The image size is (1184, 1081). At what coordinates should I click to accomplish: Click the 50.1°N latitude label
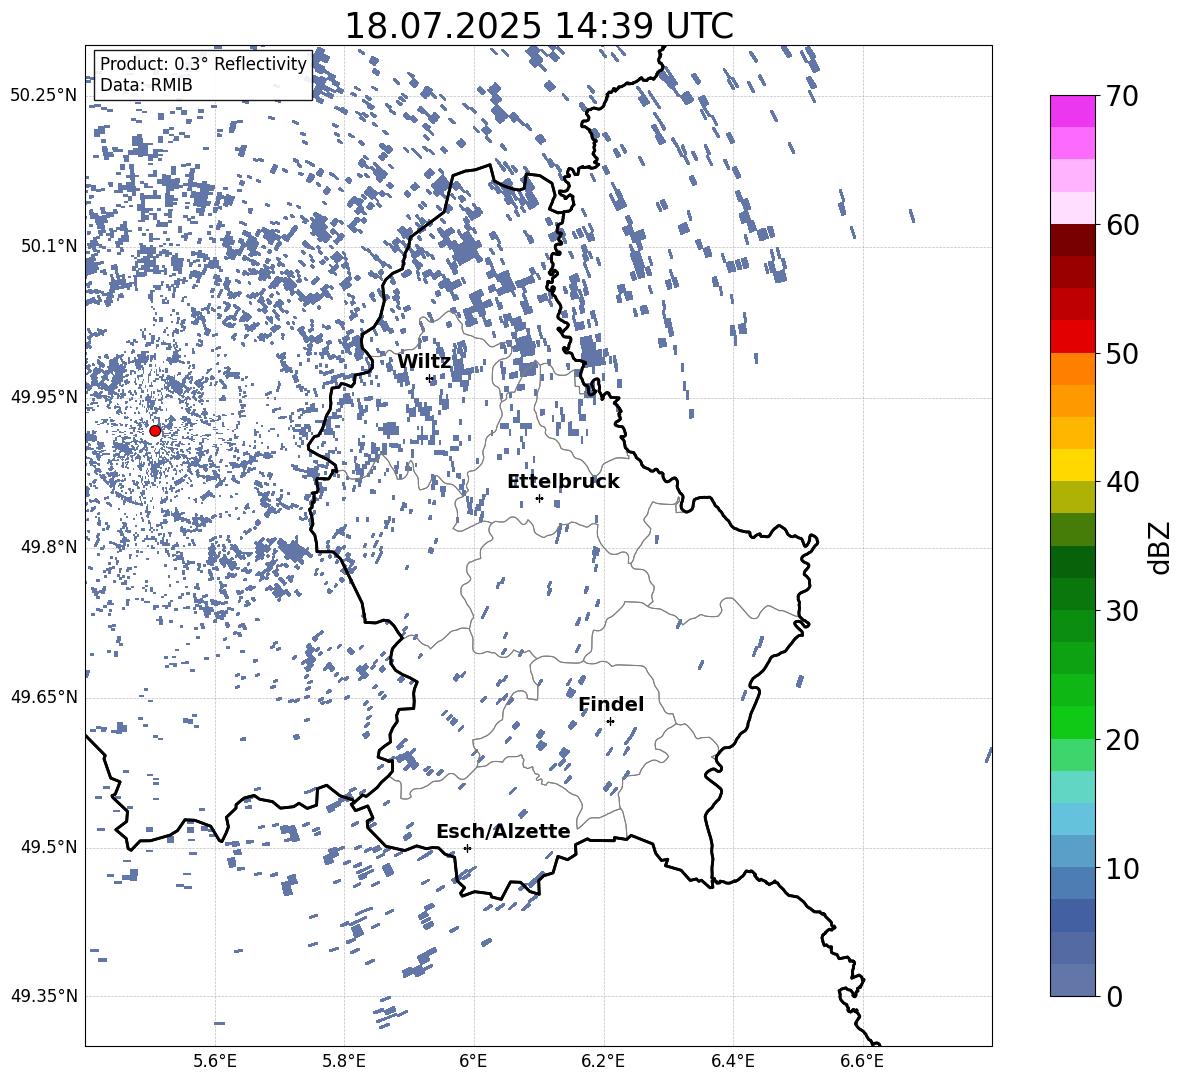point(49,246)
